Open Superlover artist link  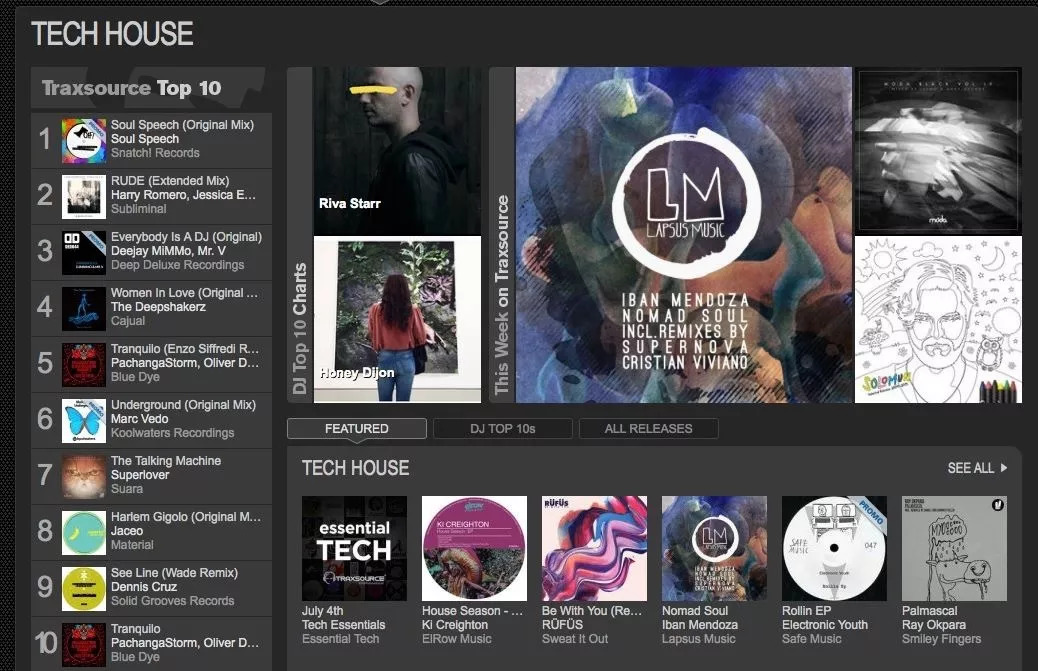click(140, 475)
